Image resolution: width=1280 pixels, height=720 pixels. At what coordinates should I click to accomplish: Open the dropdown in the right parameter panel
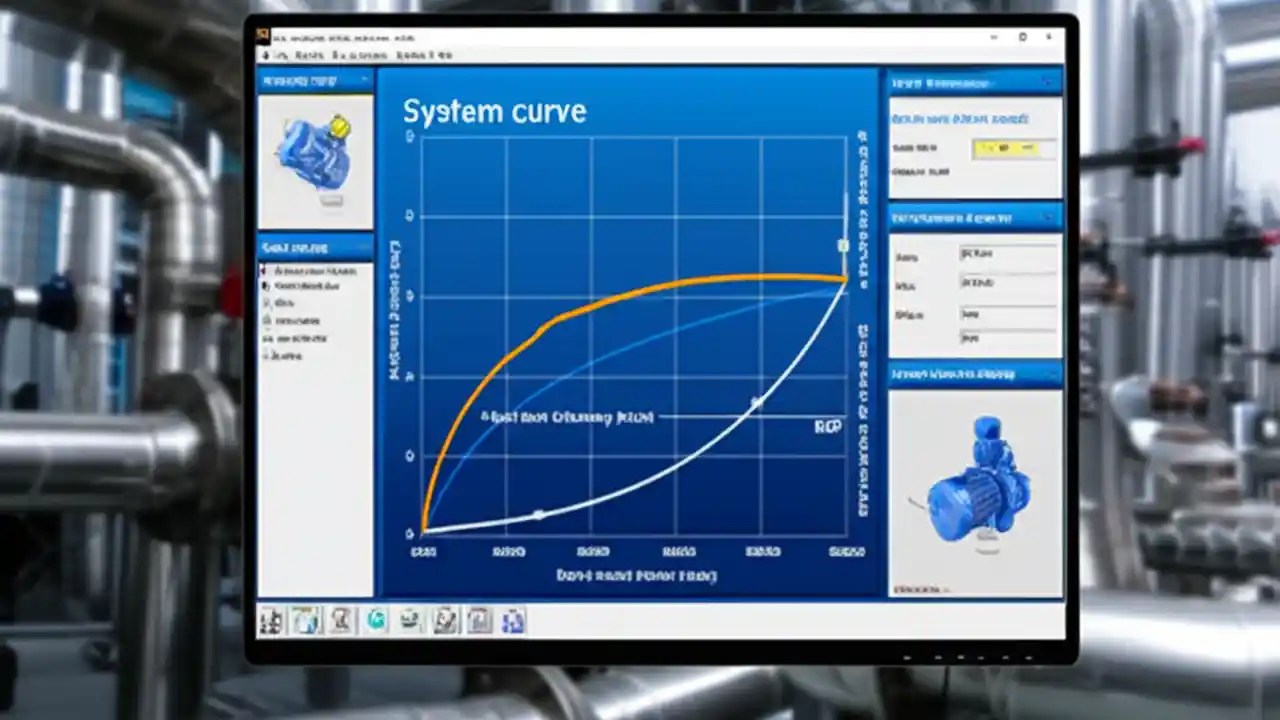[x=1010, y=253]
